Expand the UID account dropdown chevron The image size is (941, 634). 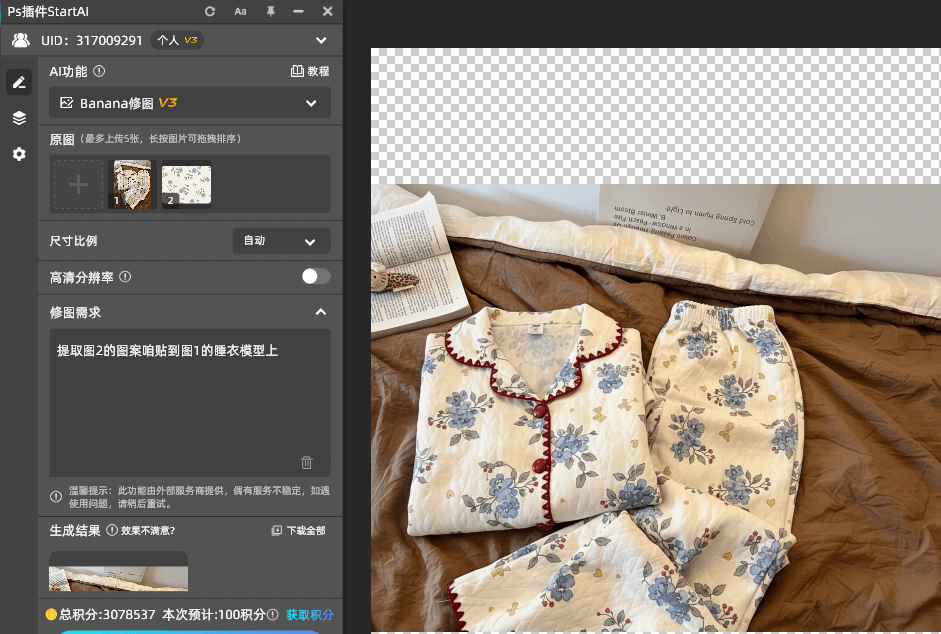(321, 41)
